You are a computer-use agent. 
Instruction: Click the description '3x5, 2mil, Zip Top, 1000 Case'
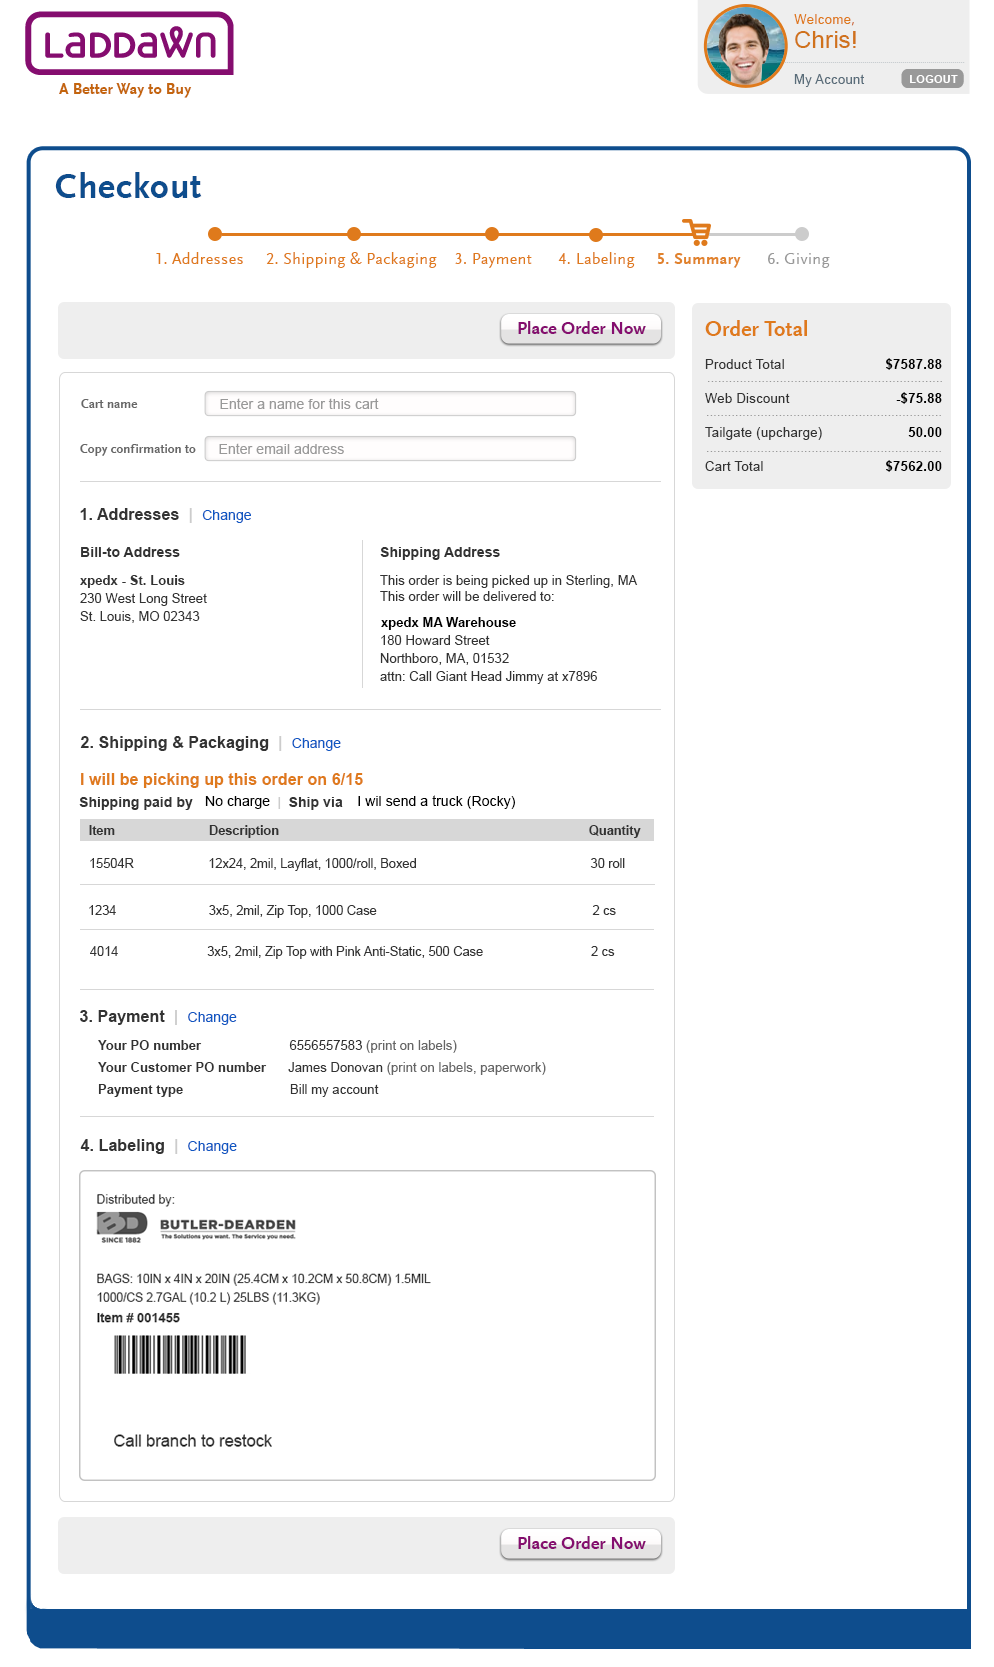pos(292,910)
